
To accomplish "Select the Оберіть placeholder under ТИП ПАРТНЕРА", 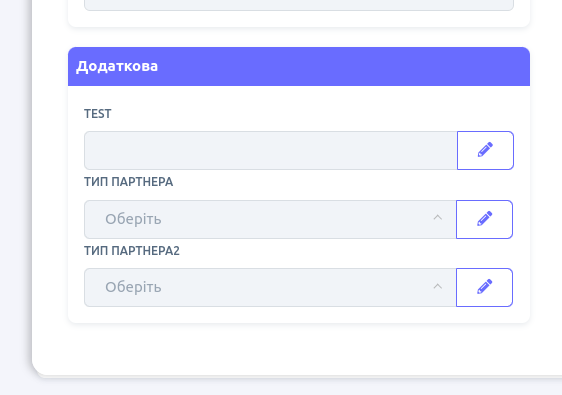I will click(133, 219).
